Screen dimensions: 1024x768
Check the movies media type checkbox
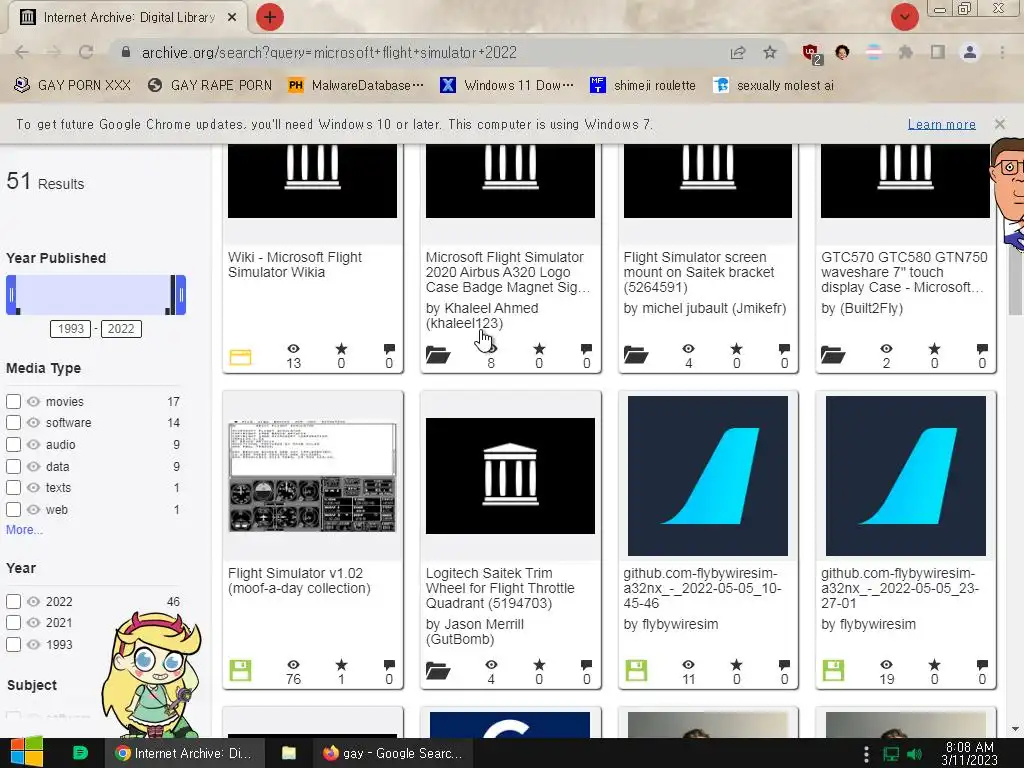point(13,402)
